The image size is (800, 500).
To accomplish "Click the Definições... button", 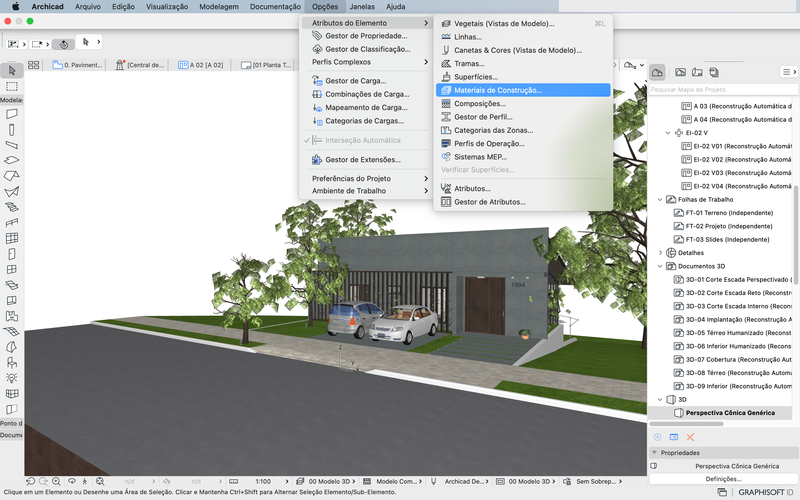I will click(723, 479).
